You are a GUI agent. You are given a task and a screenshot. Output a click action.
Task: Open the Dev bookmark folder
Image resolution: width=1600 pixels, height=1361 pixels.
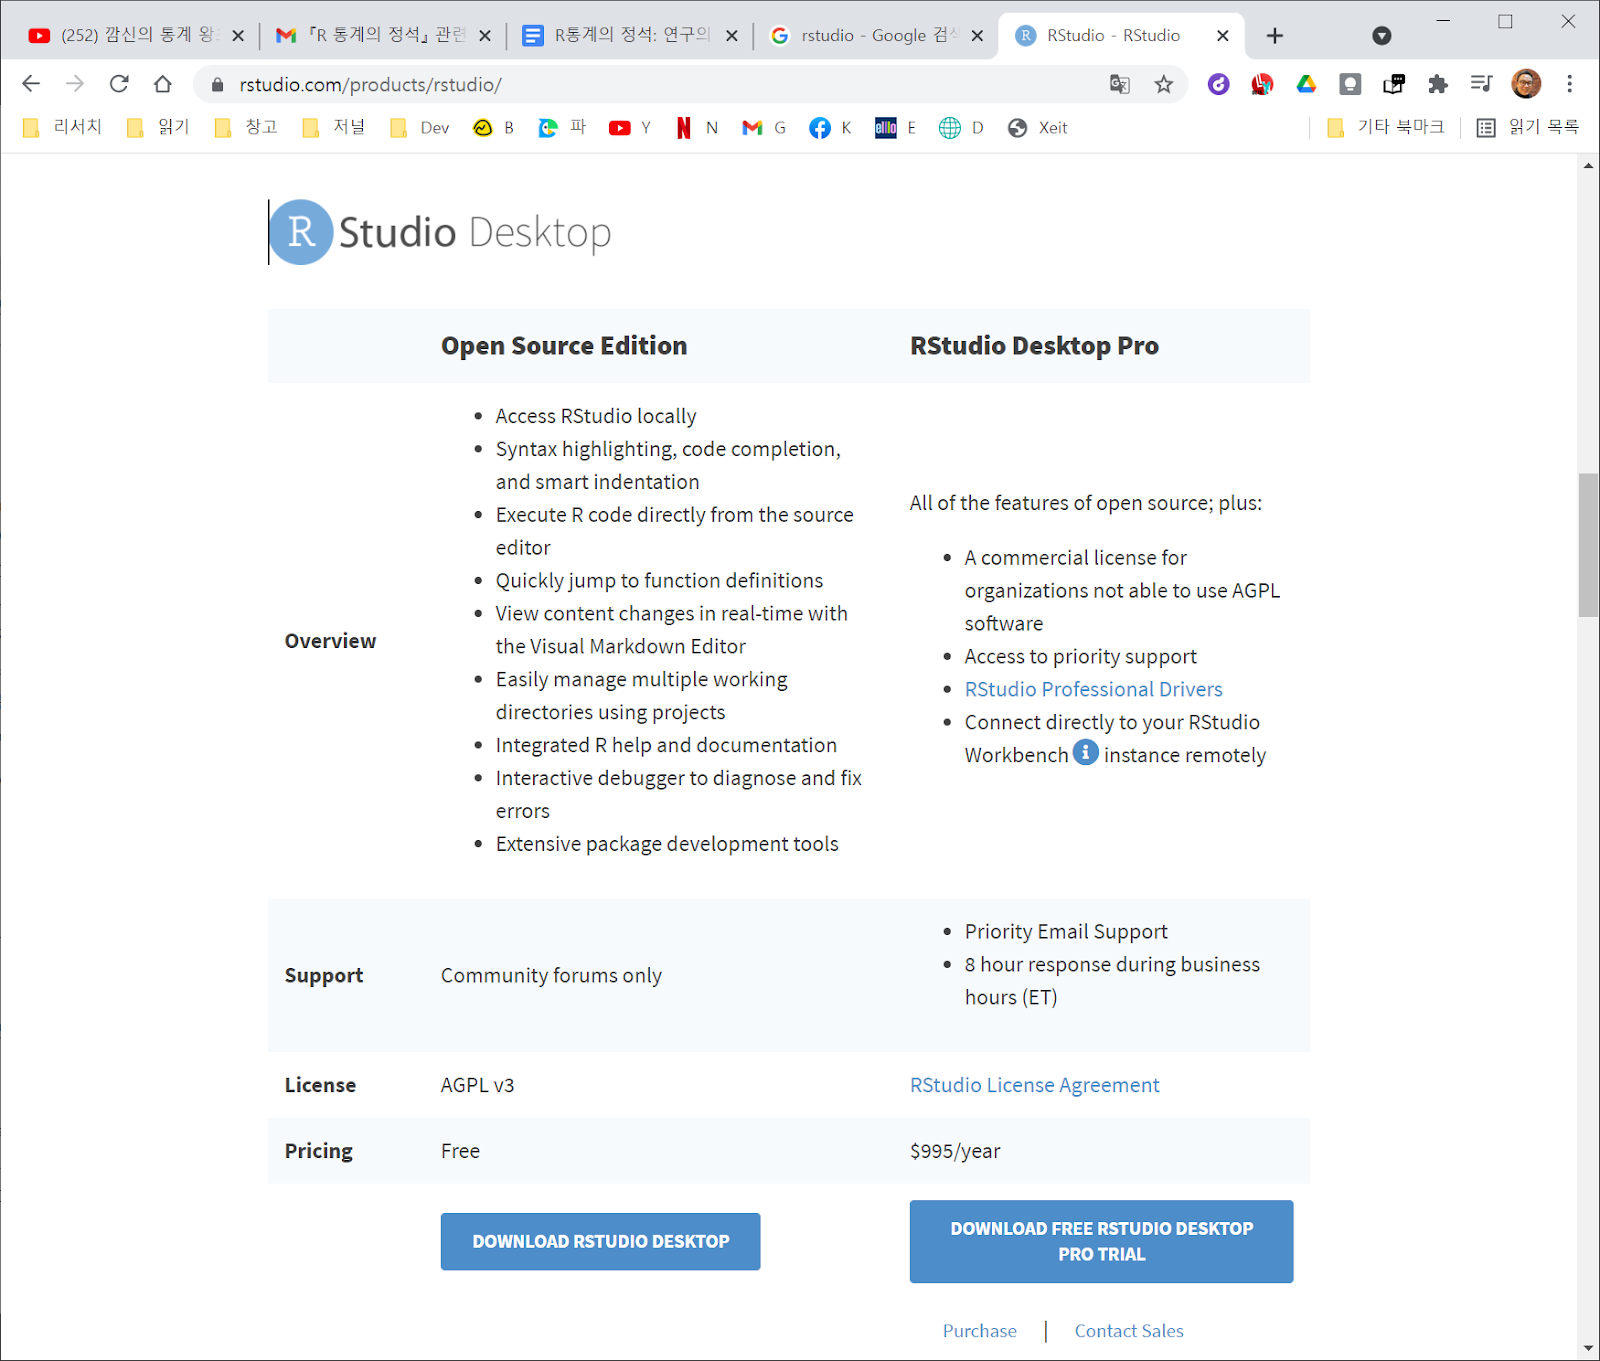point(421,128)
